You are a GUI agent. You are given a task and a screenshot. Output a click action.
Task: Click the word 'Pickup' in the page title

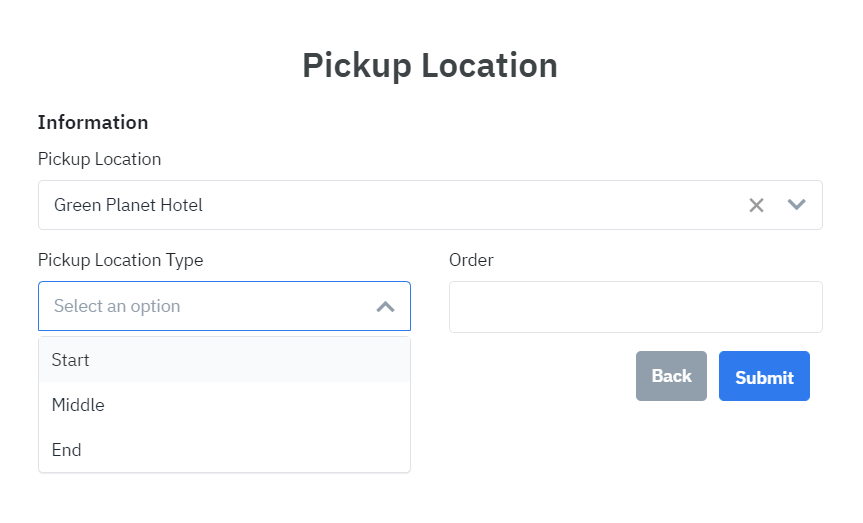(x=356, y=65)
